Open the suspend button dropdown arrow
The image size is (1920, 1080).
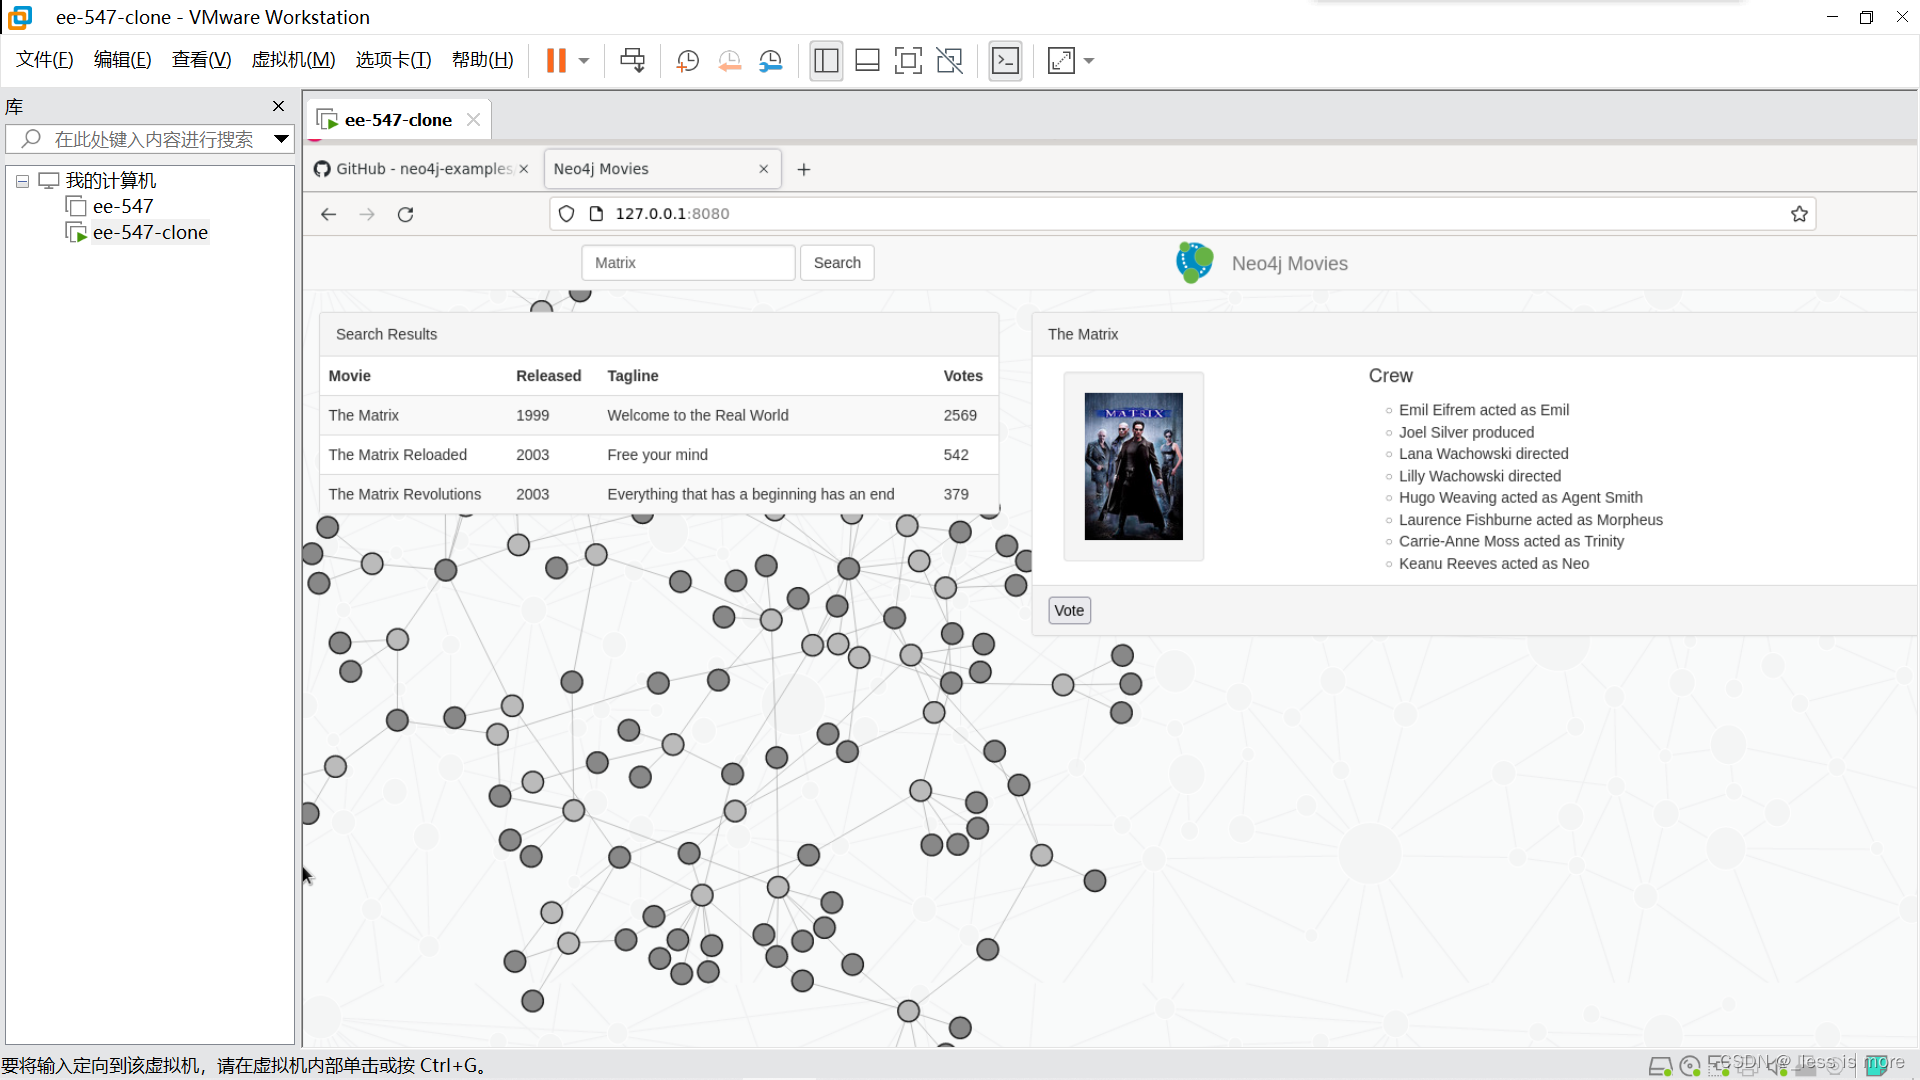tap(585, 60)
